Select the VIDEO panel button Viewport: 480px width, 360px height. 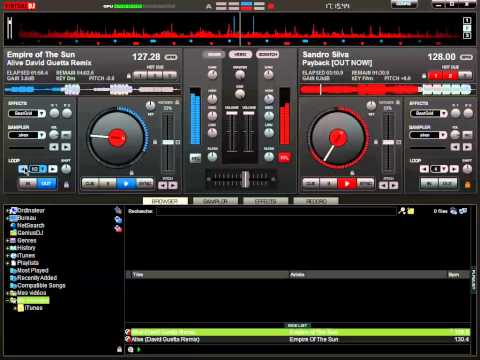pos(240,54)
